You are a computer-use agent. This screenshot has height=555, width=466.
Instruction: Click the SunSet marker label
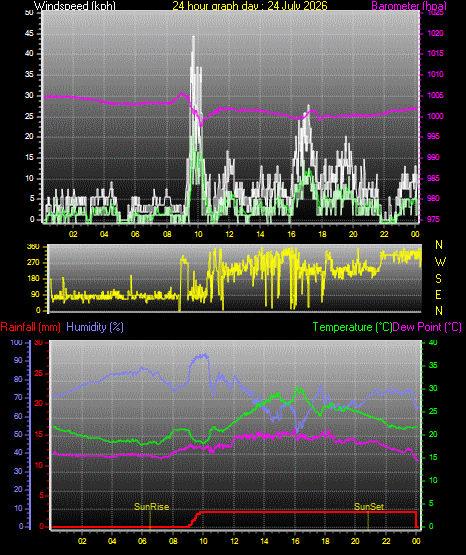(369, 507)
